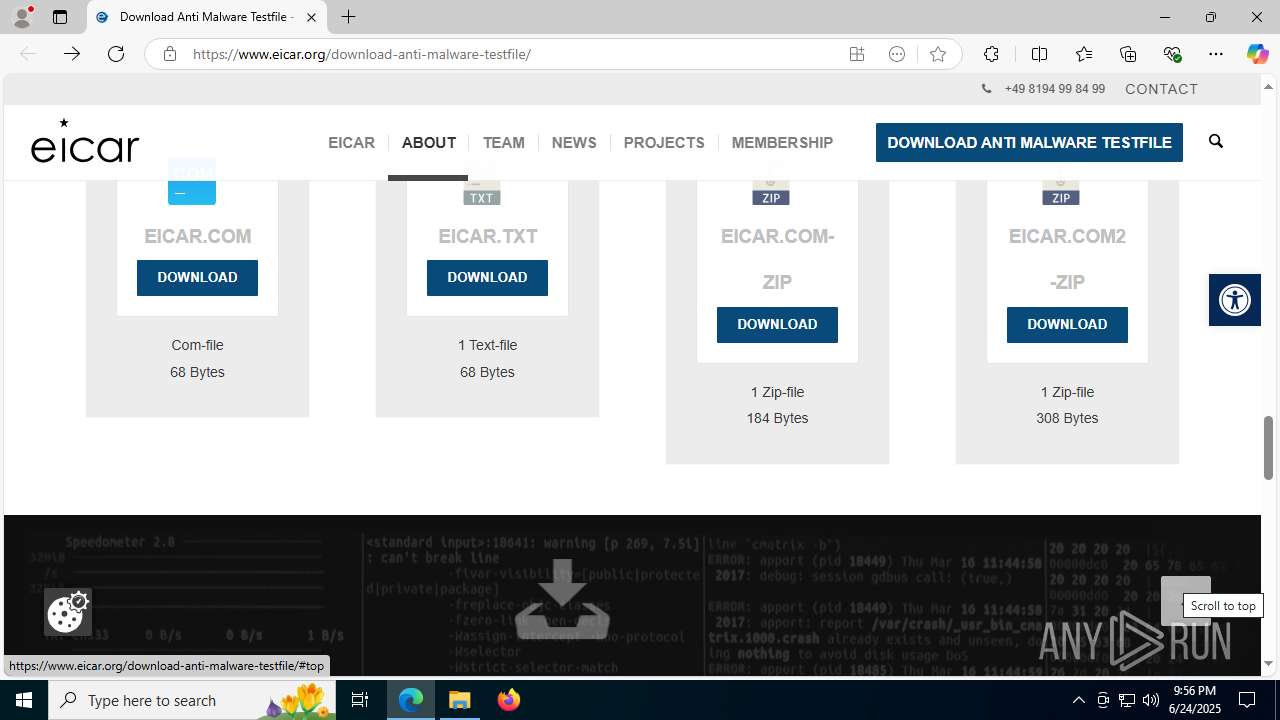1280x720 pixels.
Task: Click the page vertical scrollbar thumb
Action: pyautogui.click(x=1269, y=447)
